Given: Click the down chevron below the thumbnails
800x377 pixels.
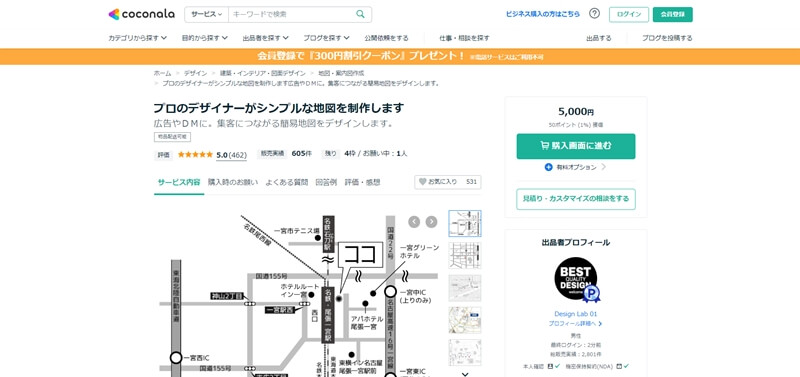Looking at the screenshot, I should (465, 374).
